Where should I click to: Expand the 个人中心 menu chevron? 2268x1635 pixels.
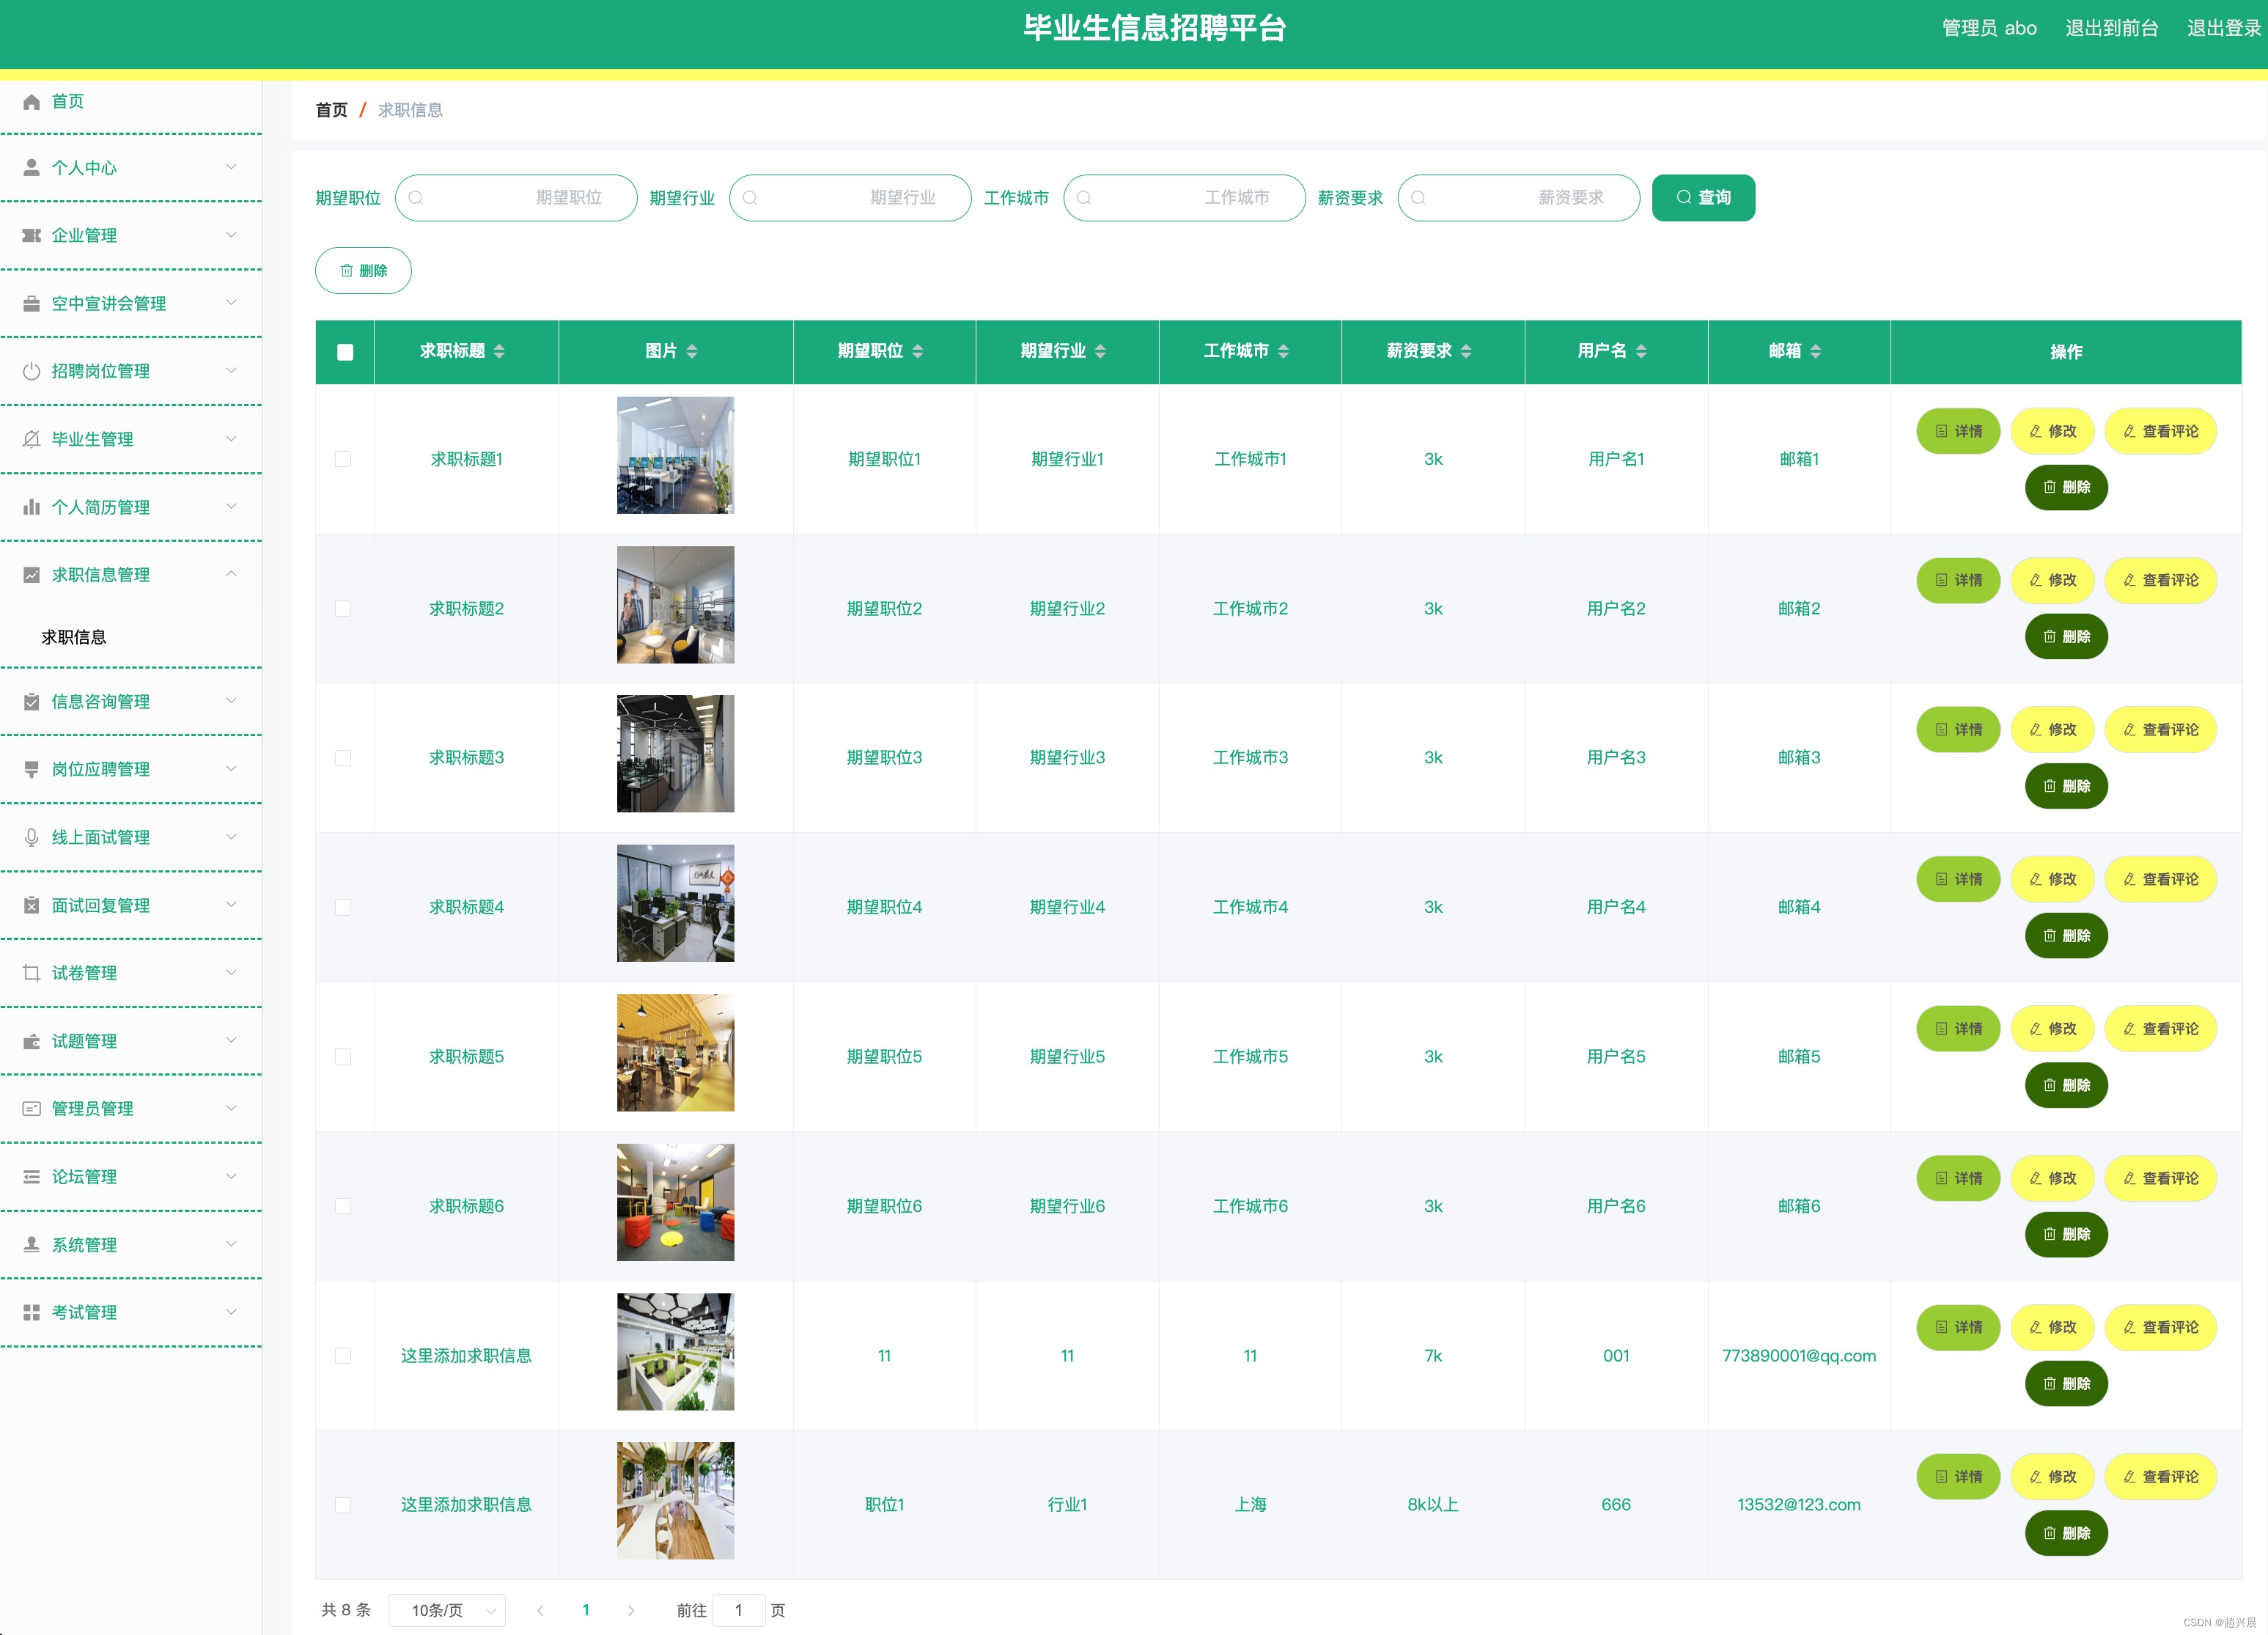(231, 167)
